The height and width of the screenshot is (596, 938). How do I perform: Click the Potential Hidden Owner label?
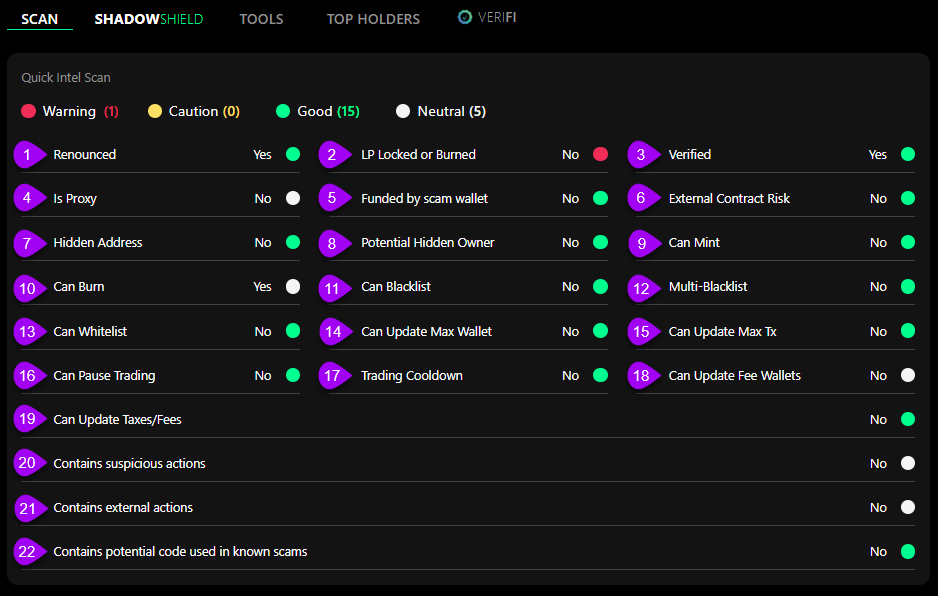427,243
